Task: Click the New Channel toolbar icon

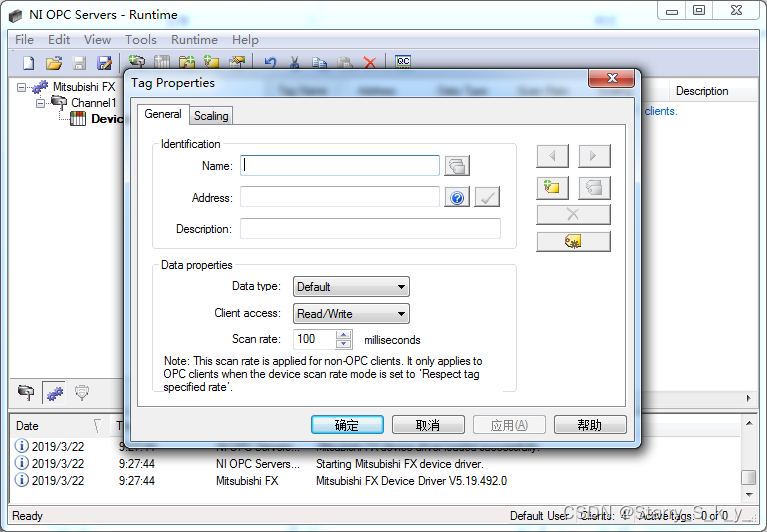Action: point(136,62)
